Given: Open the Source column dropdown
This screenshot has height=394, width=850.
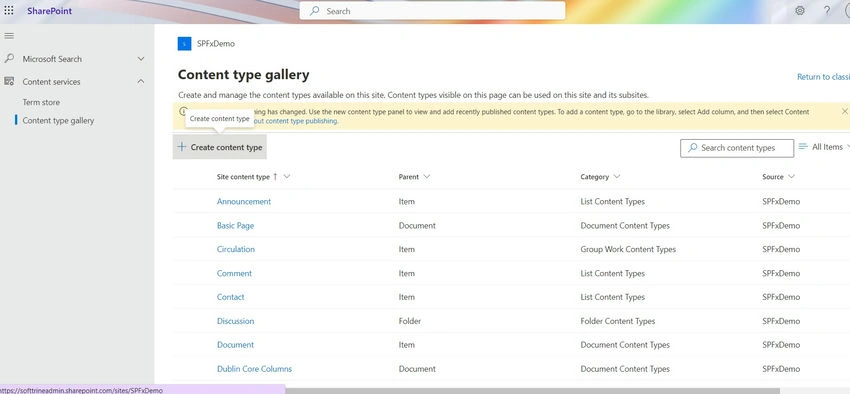Looking at the screenshot, I should coord(791,177).
